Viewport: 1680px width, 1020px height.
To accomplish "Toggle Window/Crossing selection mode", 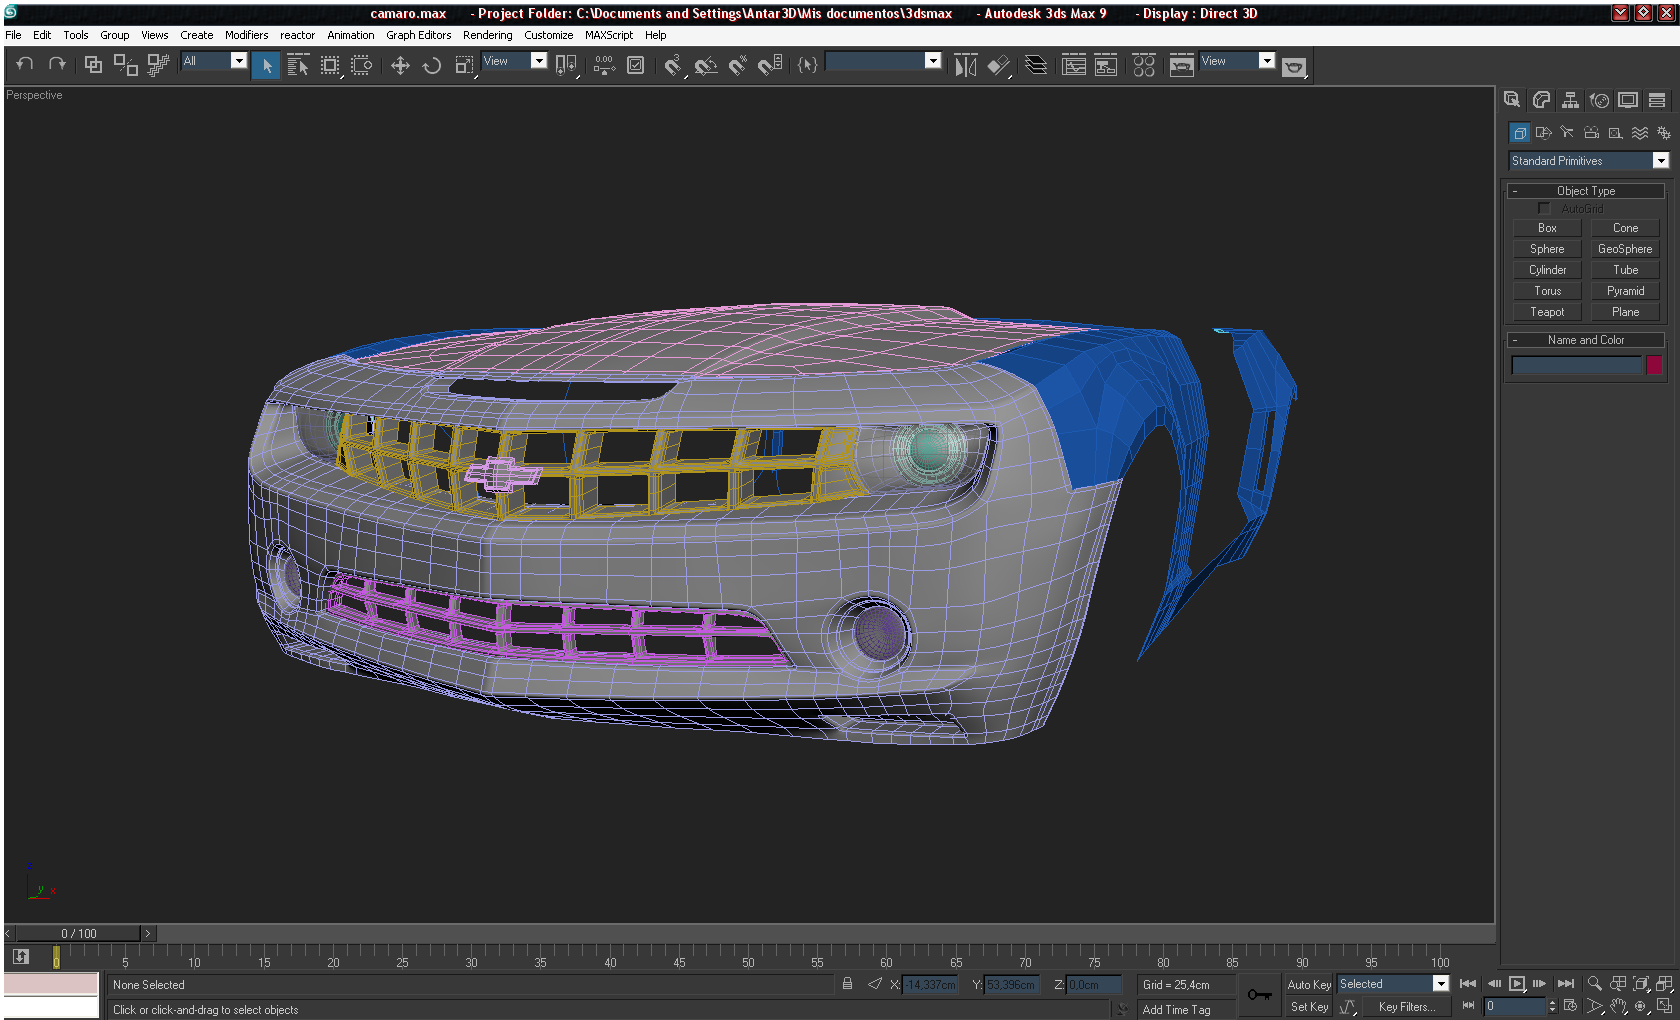I will (362, 65).
